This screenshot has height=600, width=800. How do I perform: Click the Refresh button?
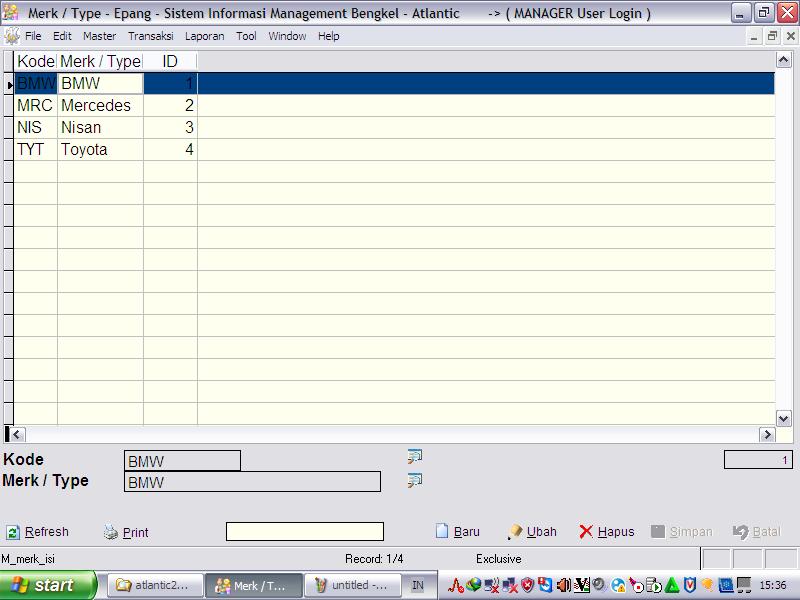click(38, 532)
